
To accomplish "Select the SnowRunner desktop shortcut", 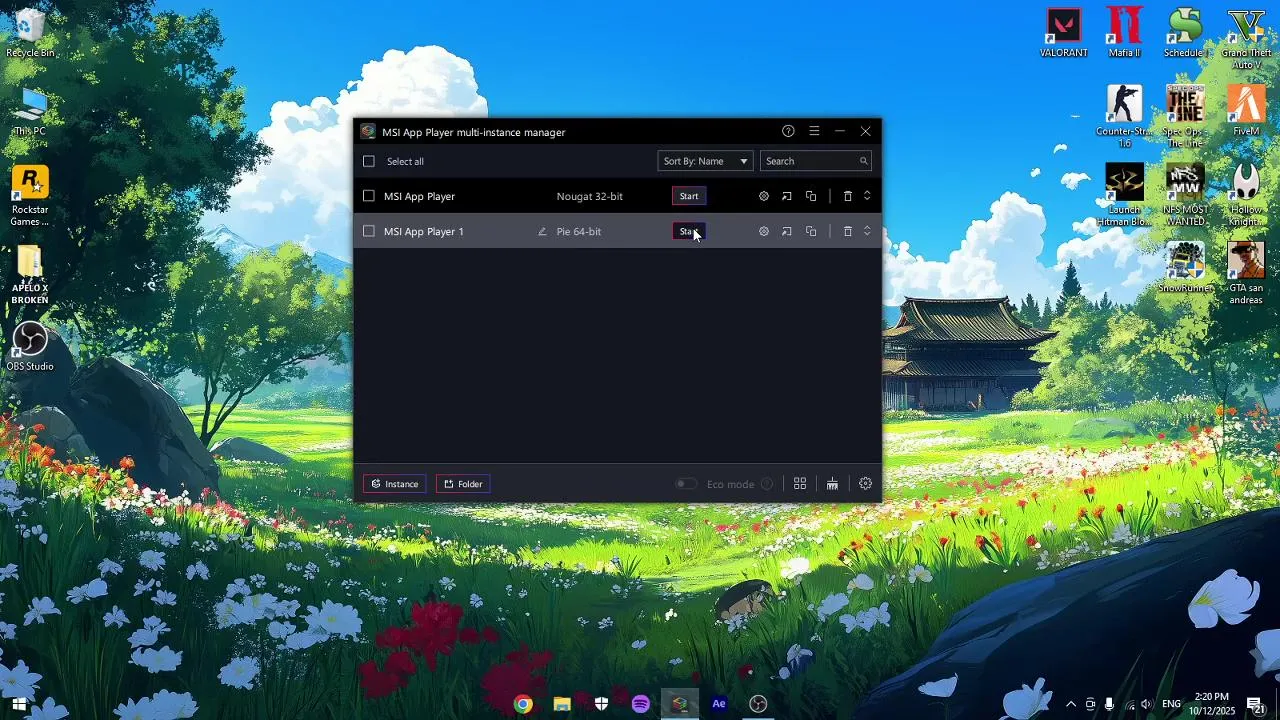I will click(1185, 268).
